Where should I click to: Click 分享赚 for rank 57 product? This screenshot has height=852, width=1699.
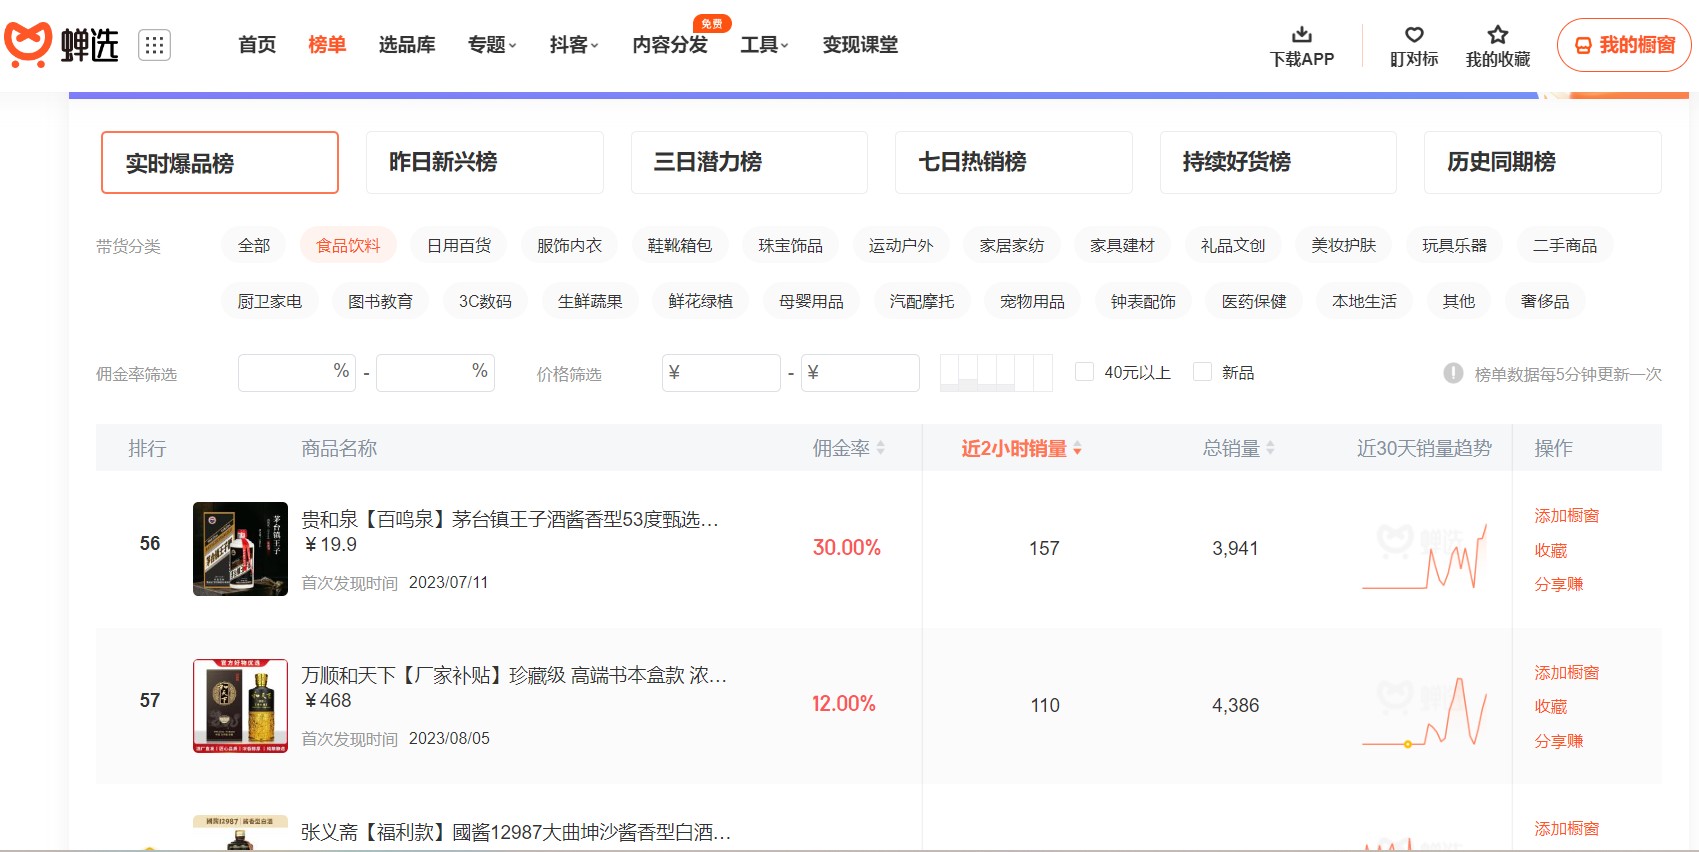click(1559, 741)
